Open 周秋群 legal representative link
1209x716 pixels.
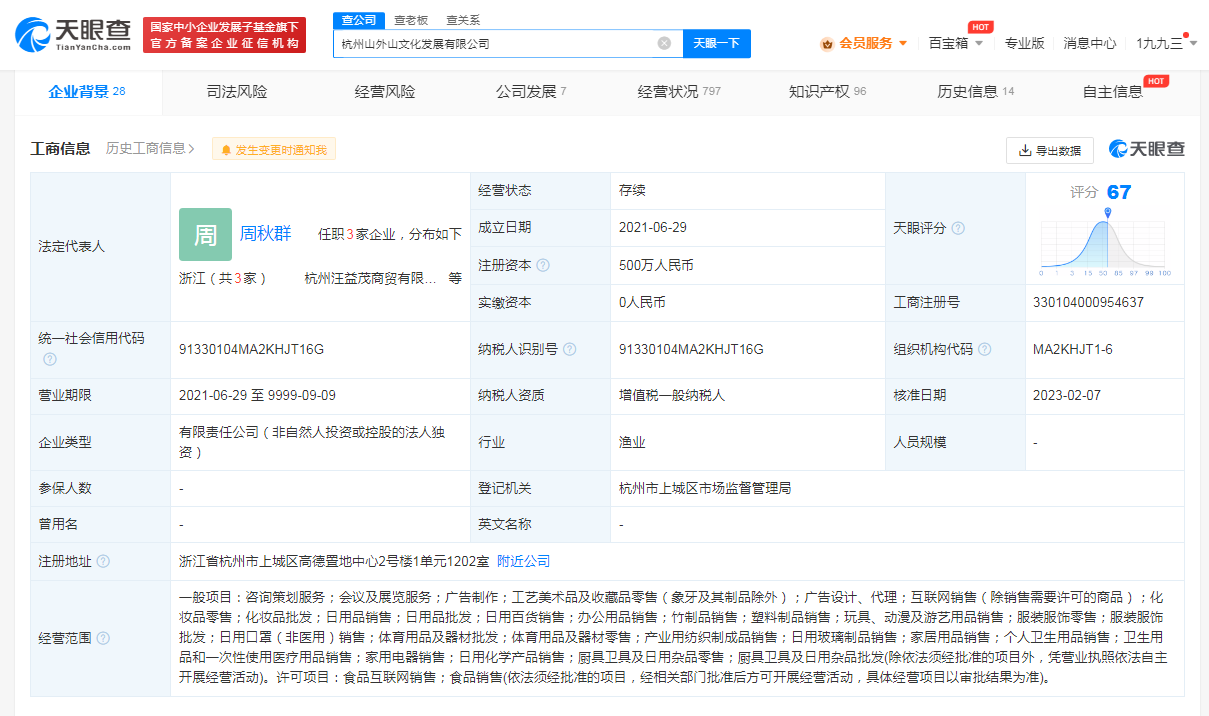(265, 233)
